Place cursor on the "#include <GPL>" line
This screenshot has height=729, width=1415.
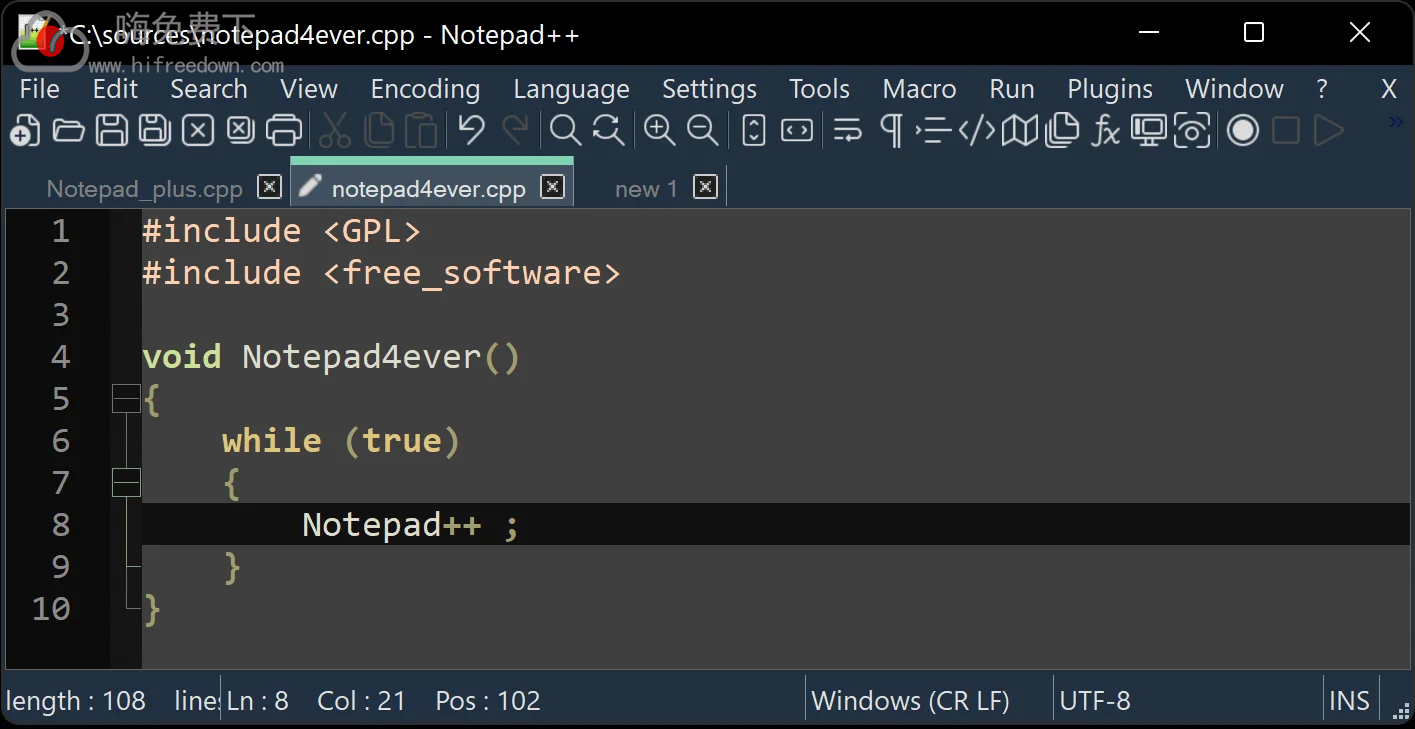point(281,231)
